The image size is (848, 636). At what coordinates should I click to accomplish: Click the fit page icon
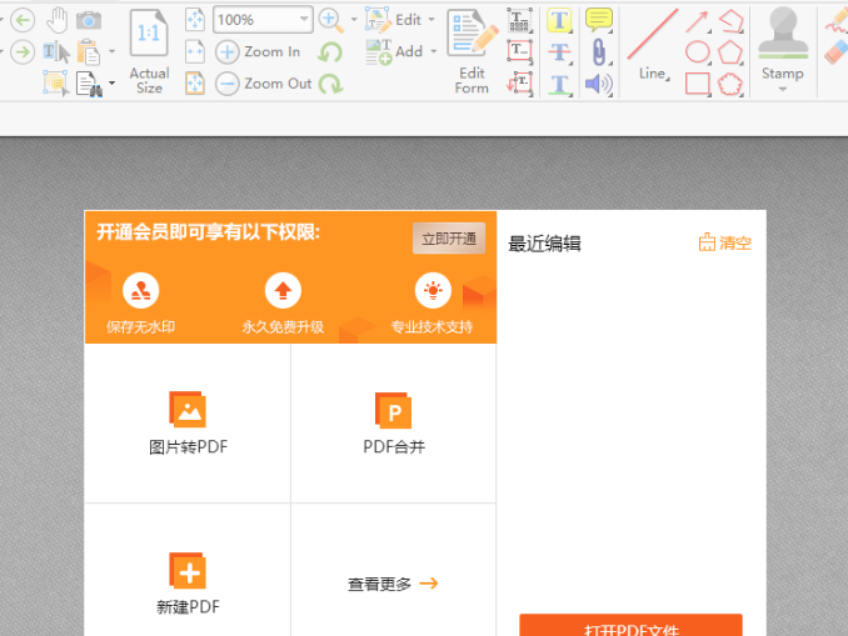tap(195, 20)
